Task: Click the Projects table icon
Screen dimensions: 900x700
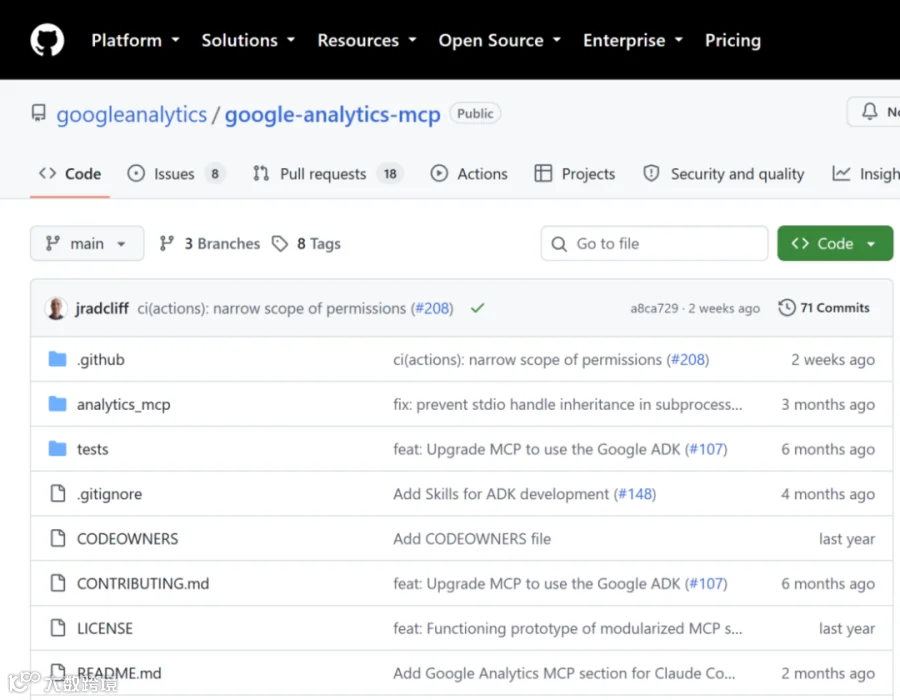Action: pos(543,173)
